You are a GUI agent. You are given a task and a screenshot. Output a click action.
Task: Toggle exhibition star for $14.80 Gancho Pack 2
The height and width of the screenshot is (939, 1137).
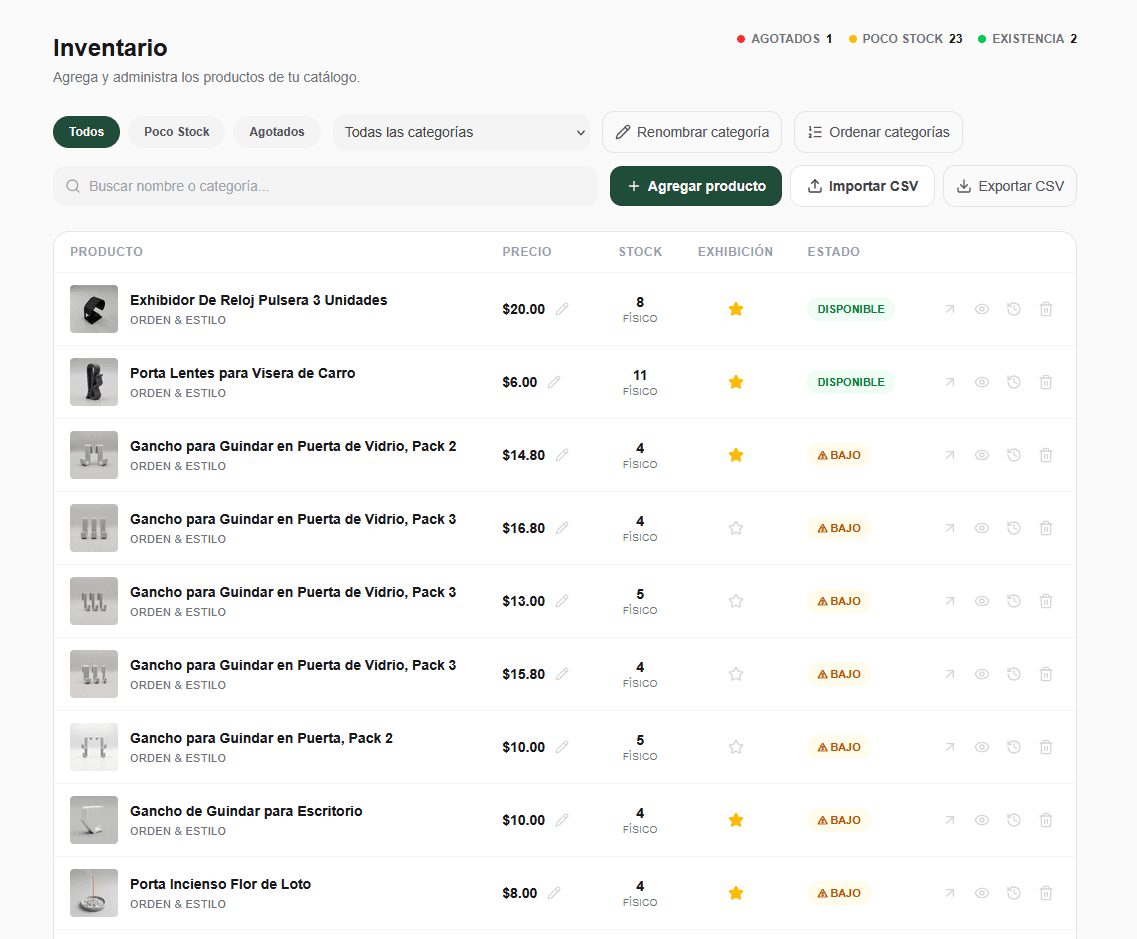coord(736,455)
